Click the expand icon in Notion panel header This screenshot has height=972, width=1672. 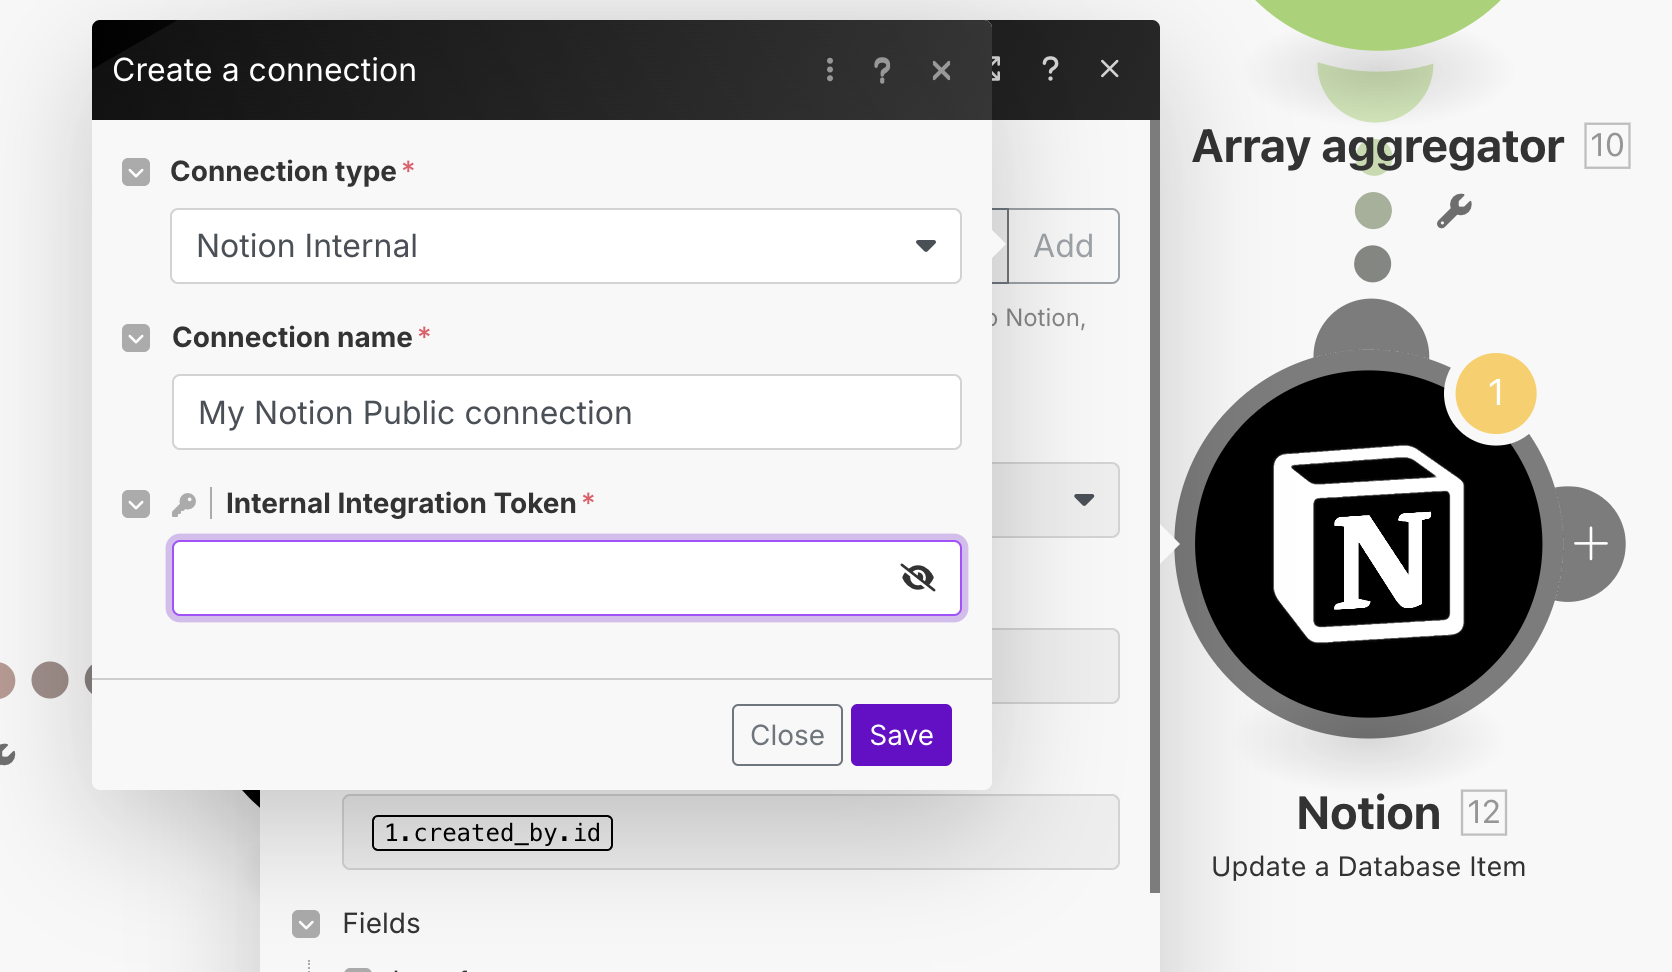(x=996, y=69)
